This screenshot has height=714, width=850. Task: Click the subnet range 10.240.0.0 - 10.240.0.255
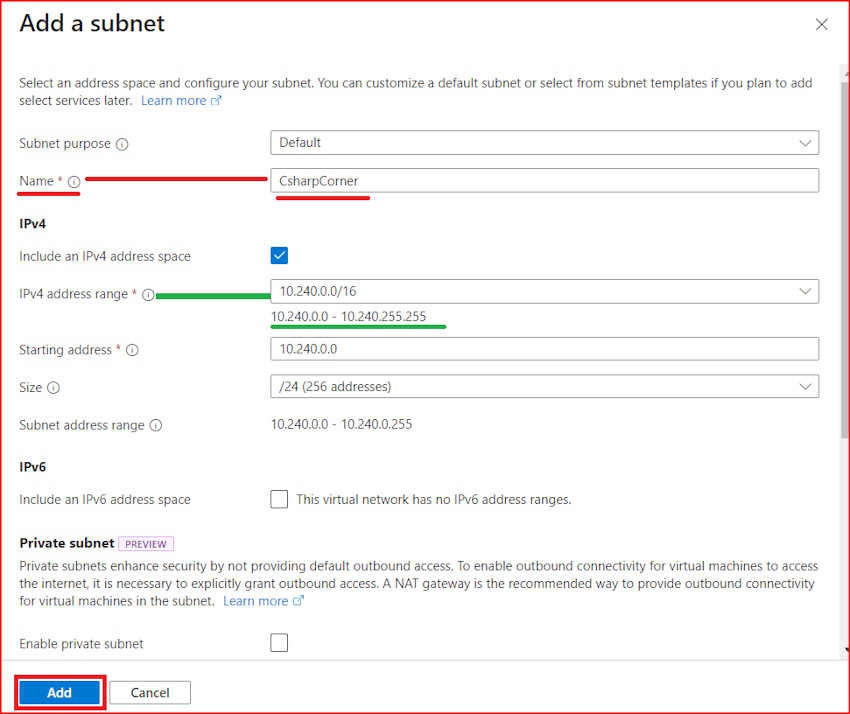tap(342, 424)
